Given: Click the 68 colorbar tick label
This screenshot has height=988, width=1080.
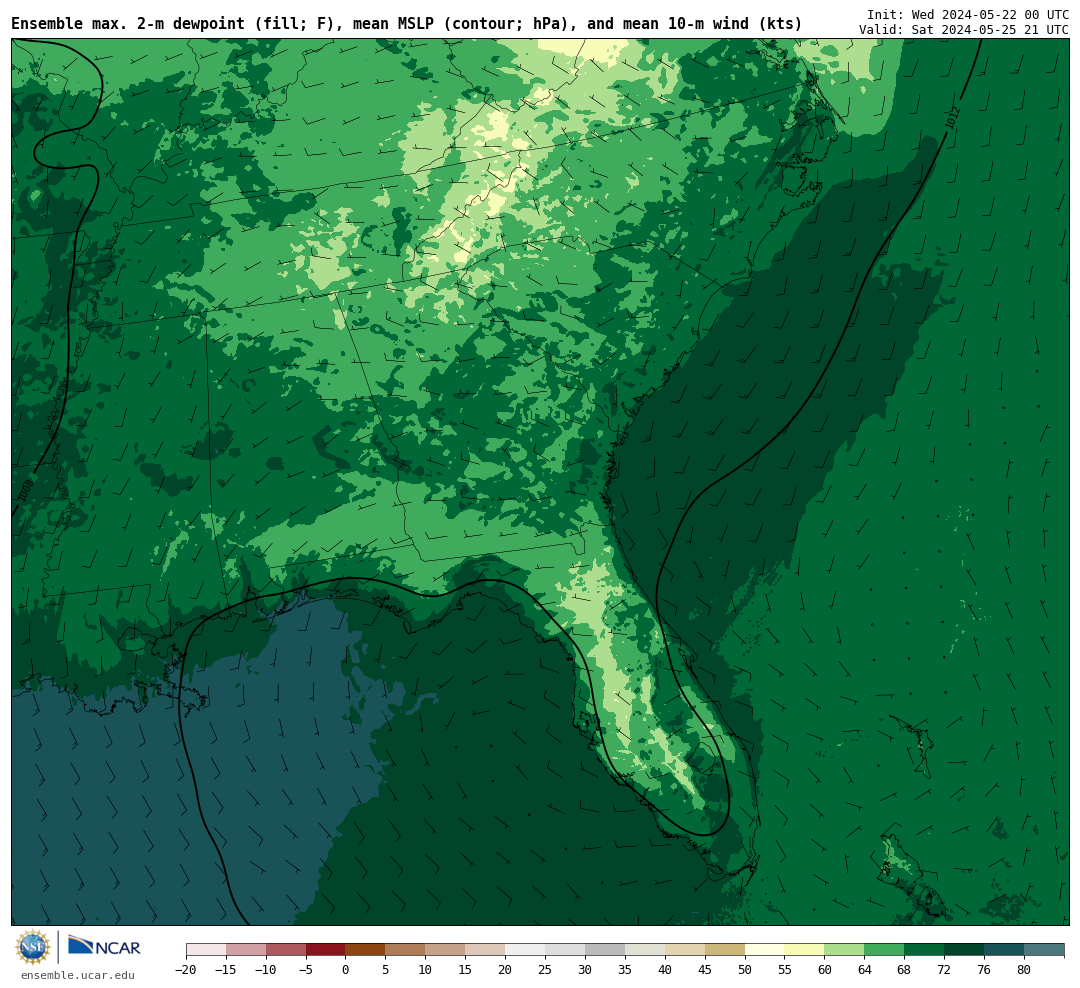Looking at the screenshot, I should tap(904, 970).
